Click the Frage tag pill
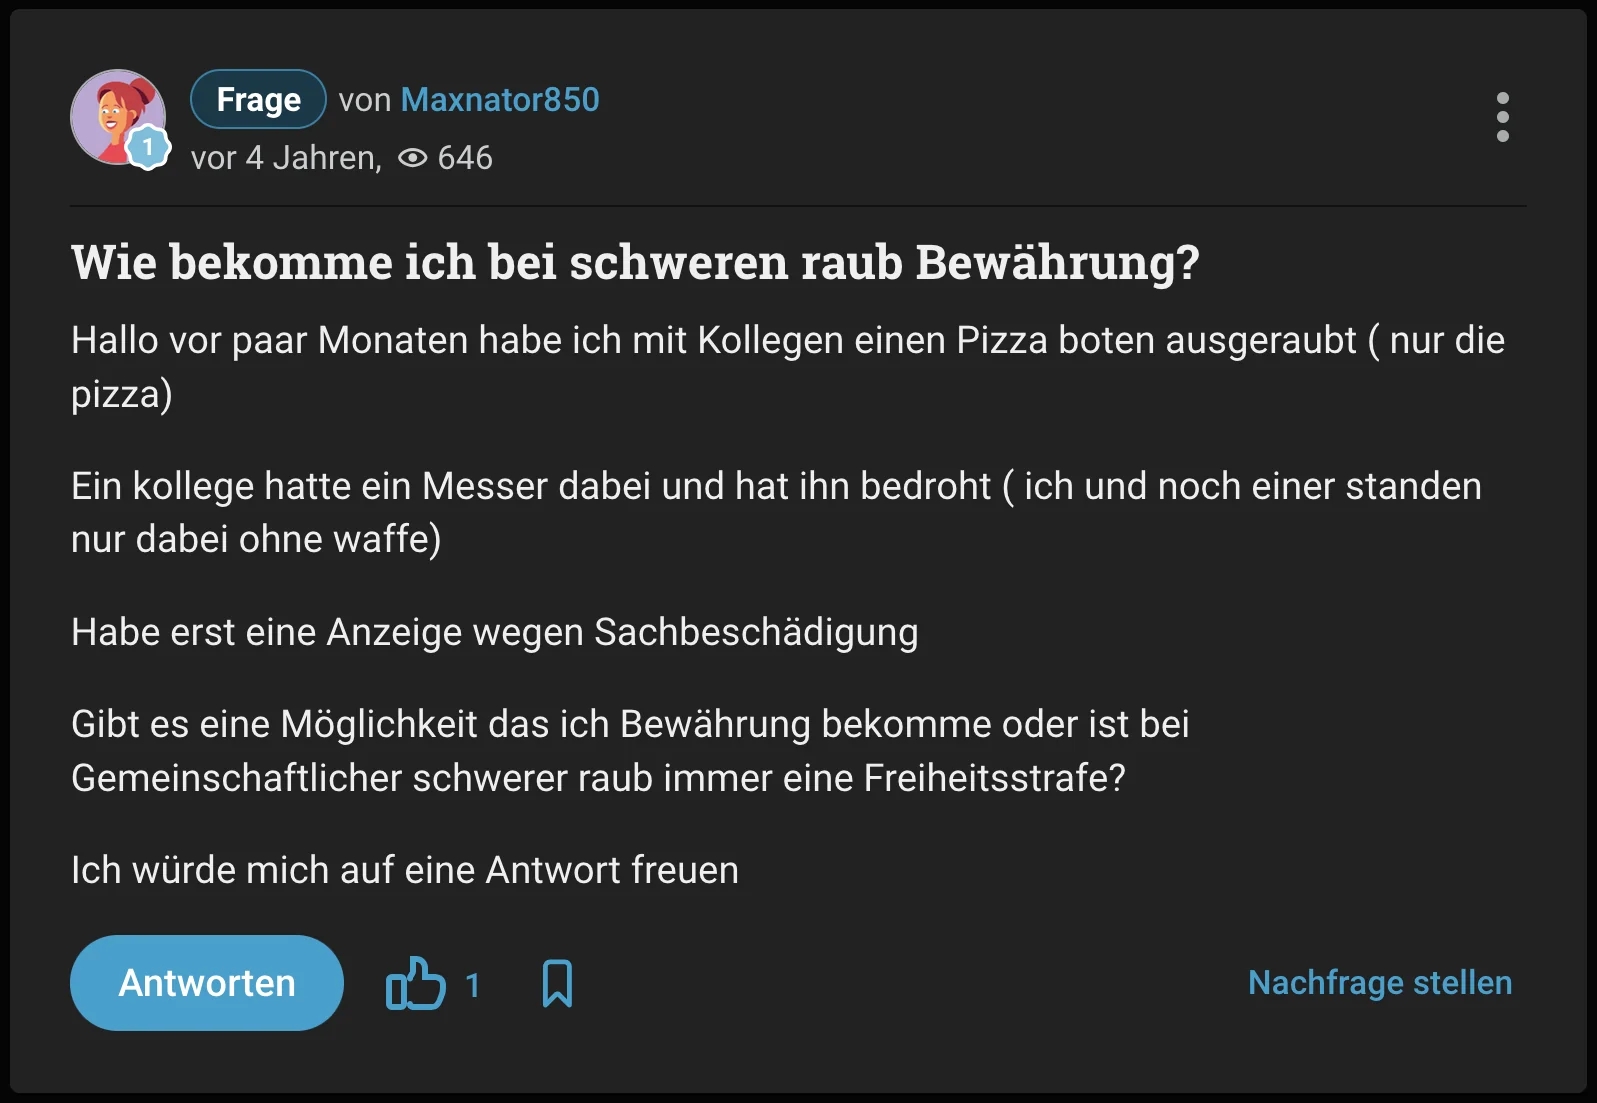1597x1103 pixels. [258, 100]
